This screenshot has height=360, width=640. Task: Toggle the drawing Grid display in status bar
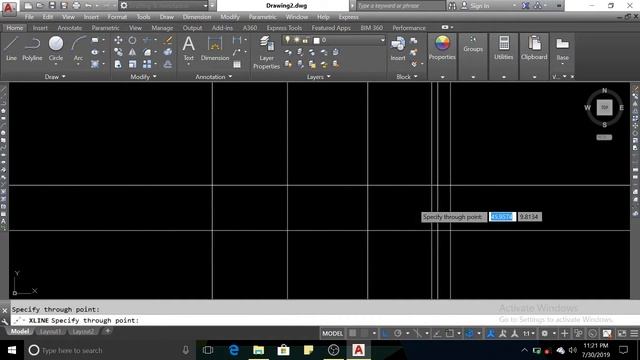click(352, 333)
